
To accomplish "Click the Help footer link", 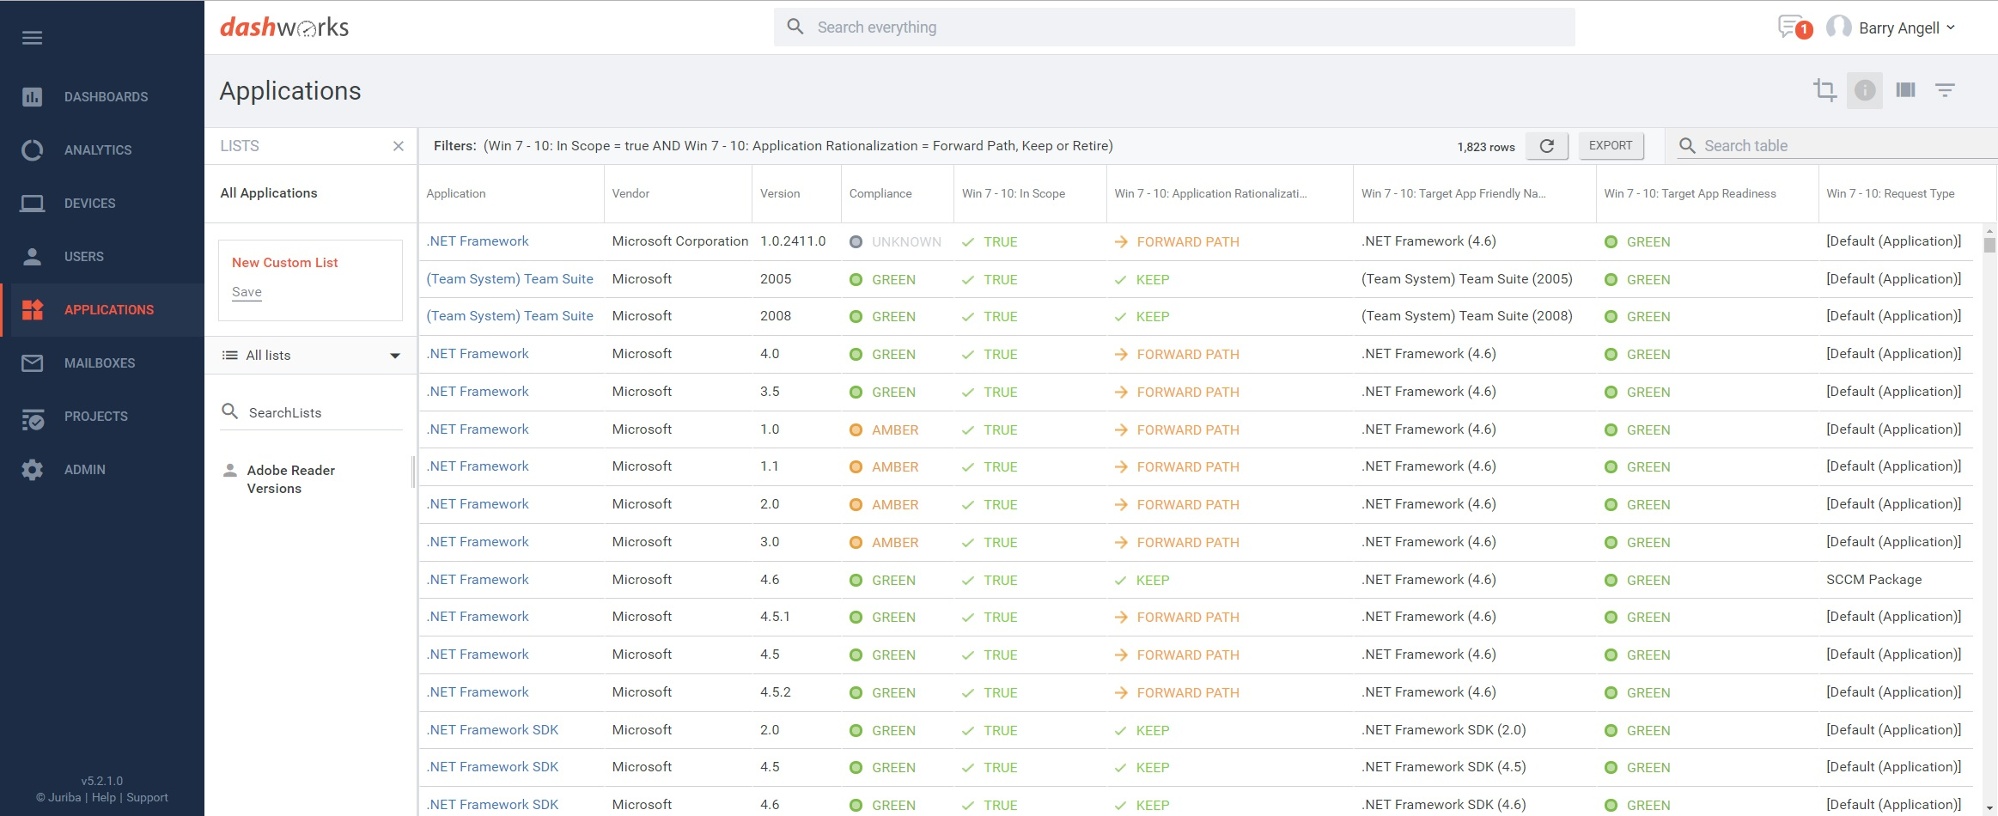I will click(x=104, y=798).
